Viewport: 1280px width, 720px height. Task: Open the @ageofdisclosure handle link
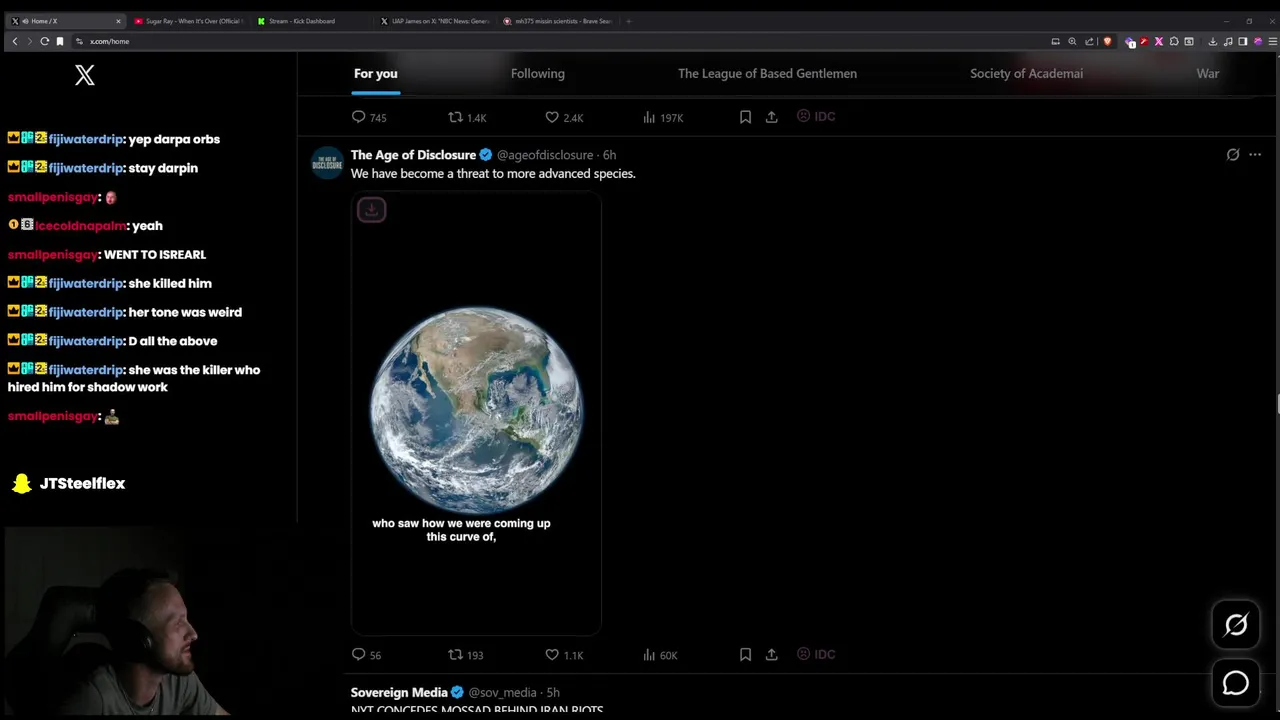pos(545,155)
